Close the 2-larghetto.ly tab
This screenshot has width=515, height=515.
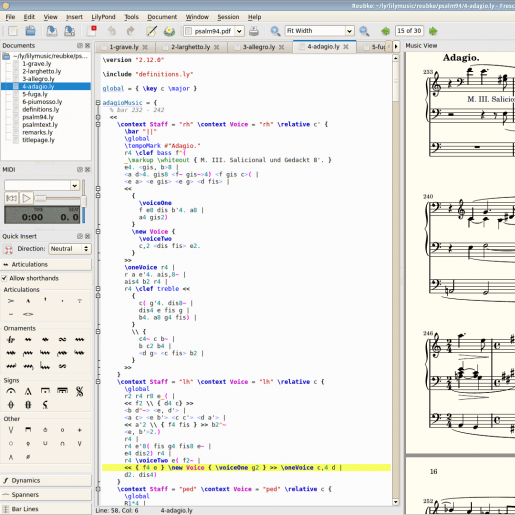216,47
